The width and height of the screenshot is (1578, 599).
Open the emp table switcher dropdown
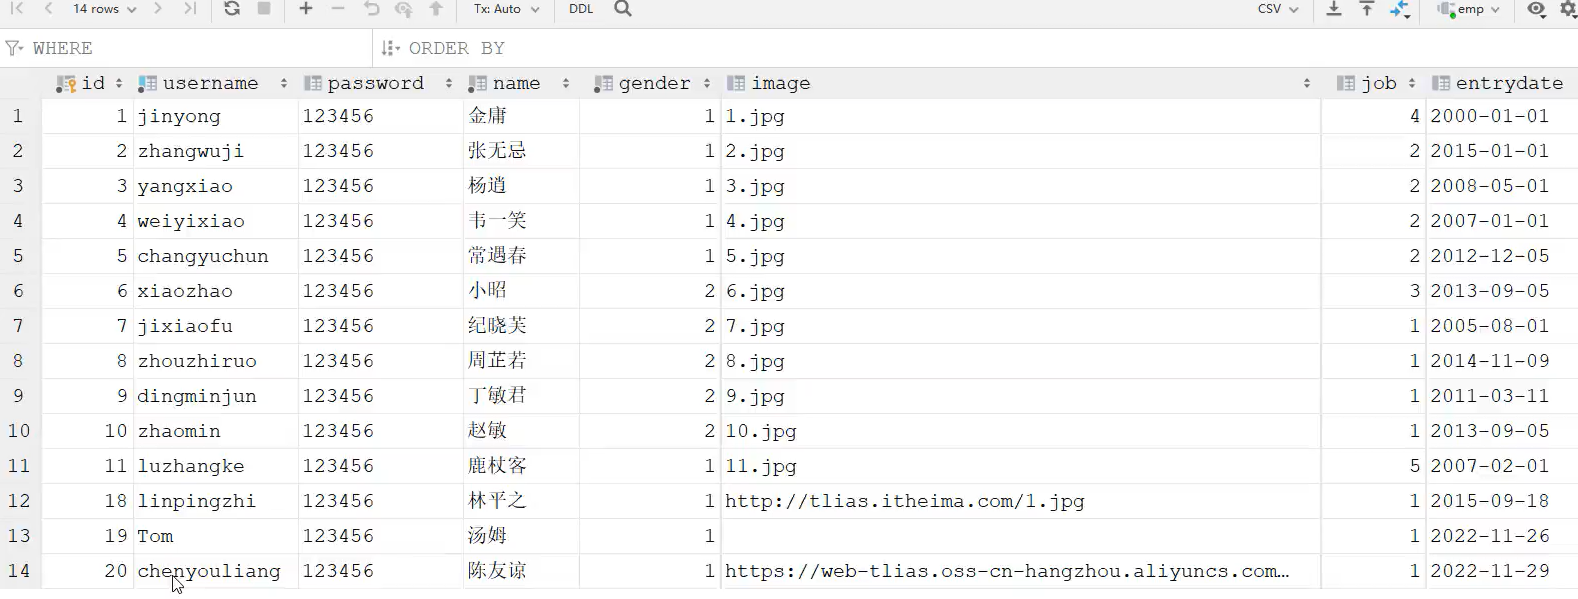[x=1469, y=9]
